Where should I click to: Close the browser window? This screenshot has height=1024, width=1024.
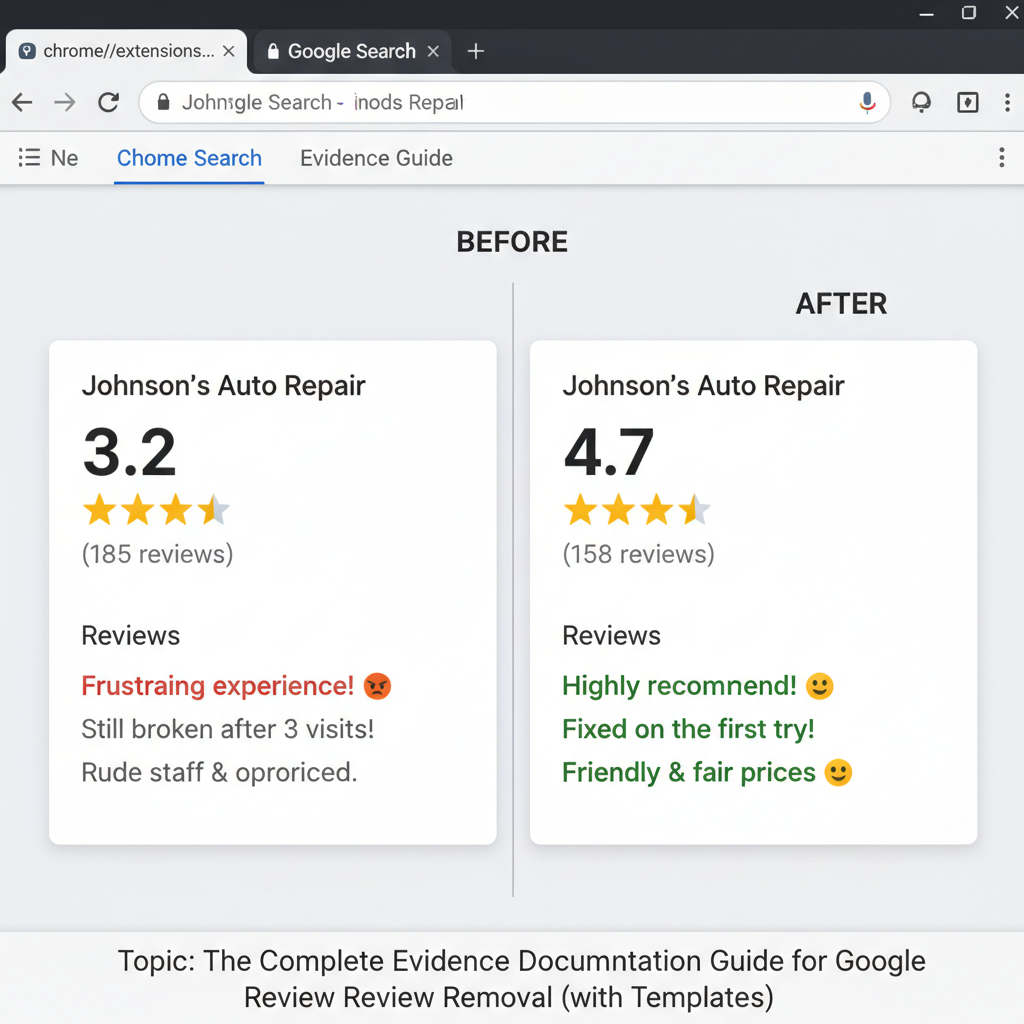point(1012,13)
